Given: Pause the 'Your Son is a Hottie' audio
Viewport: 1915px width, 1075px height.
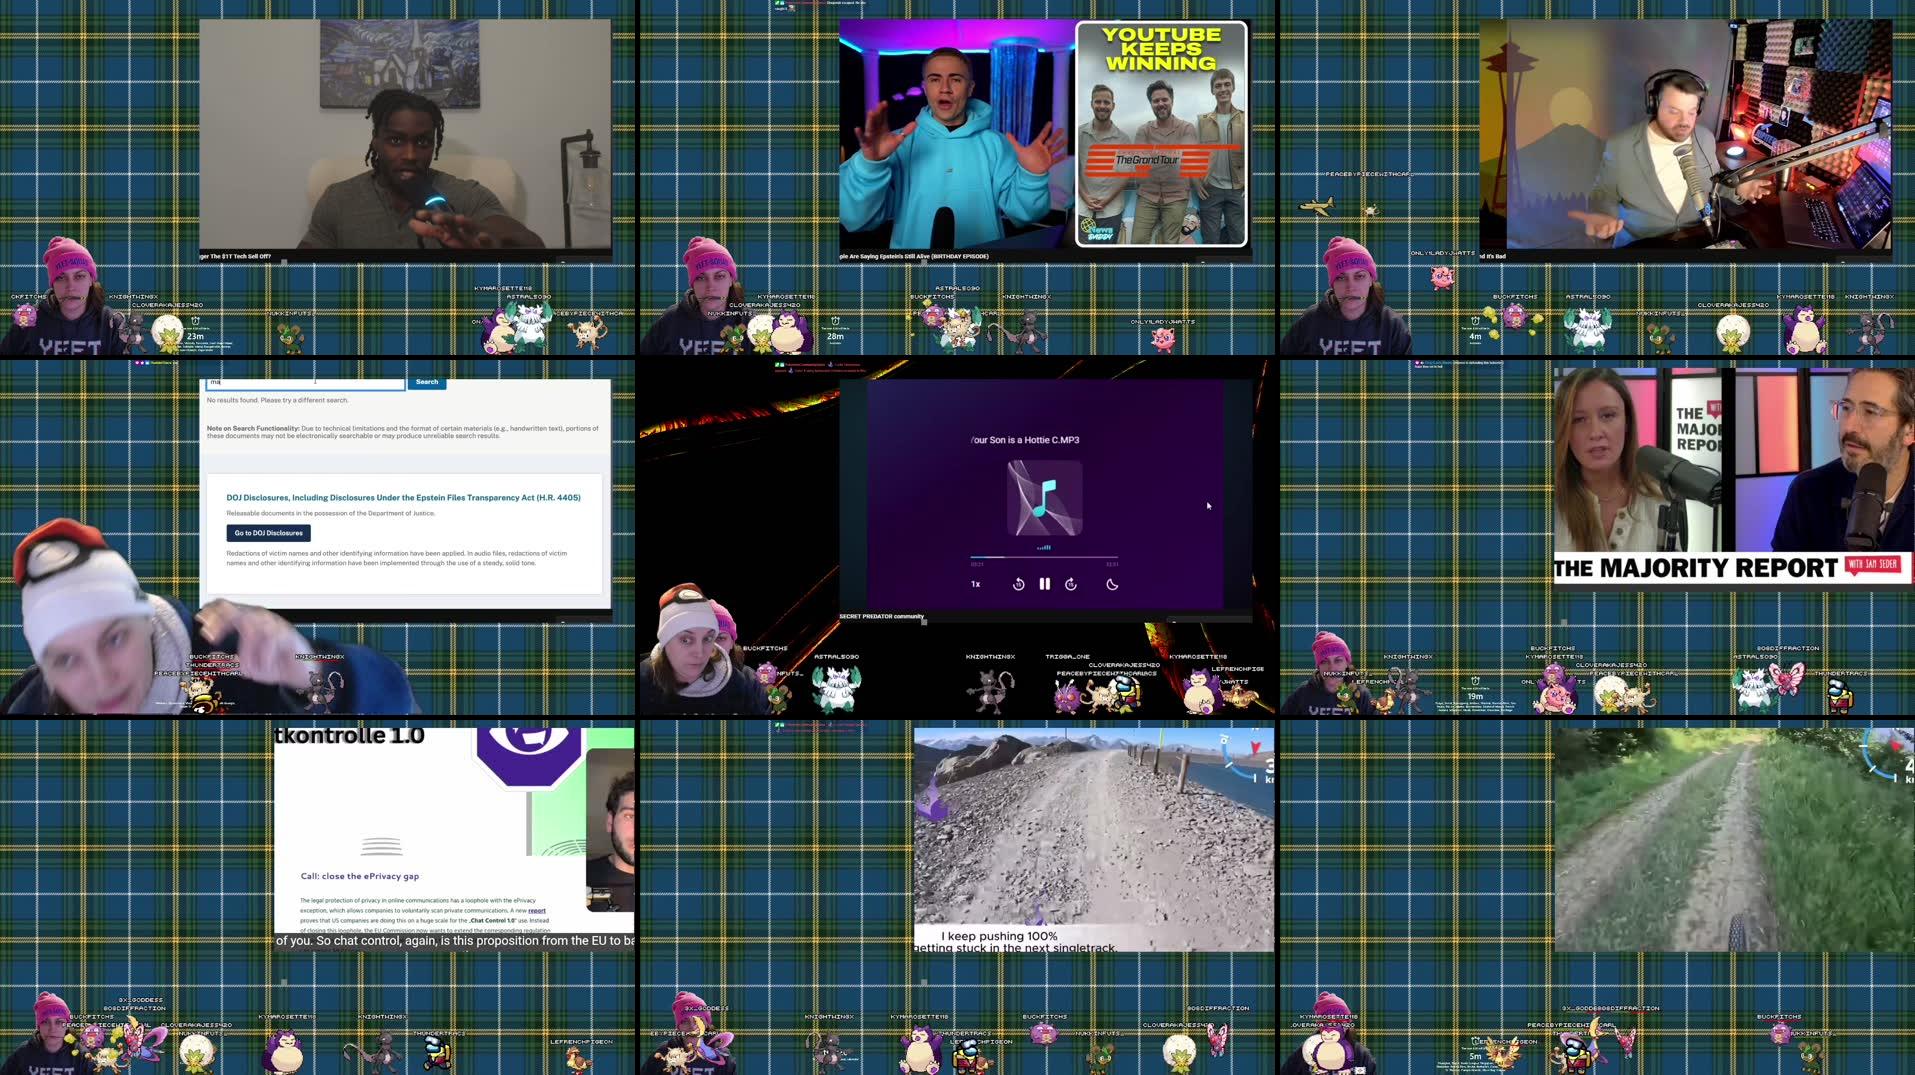Looking at the screenshot, I should click(x=1045, y=584).
